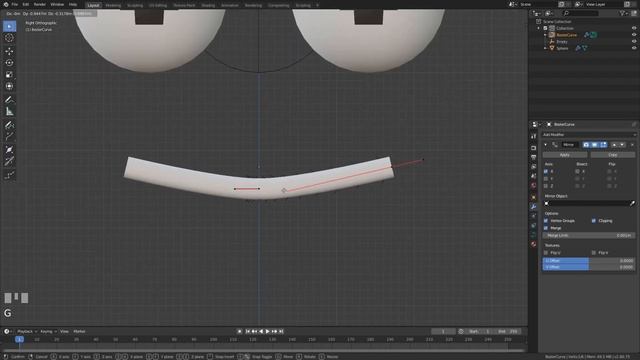Open the World properties tab icon
This screenshot has height=360, width=640.
coord(533,185)
